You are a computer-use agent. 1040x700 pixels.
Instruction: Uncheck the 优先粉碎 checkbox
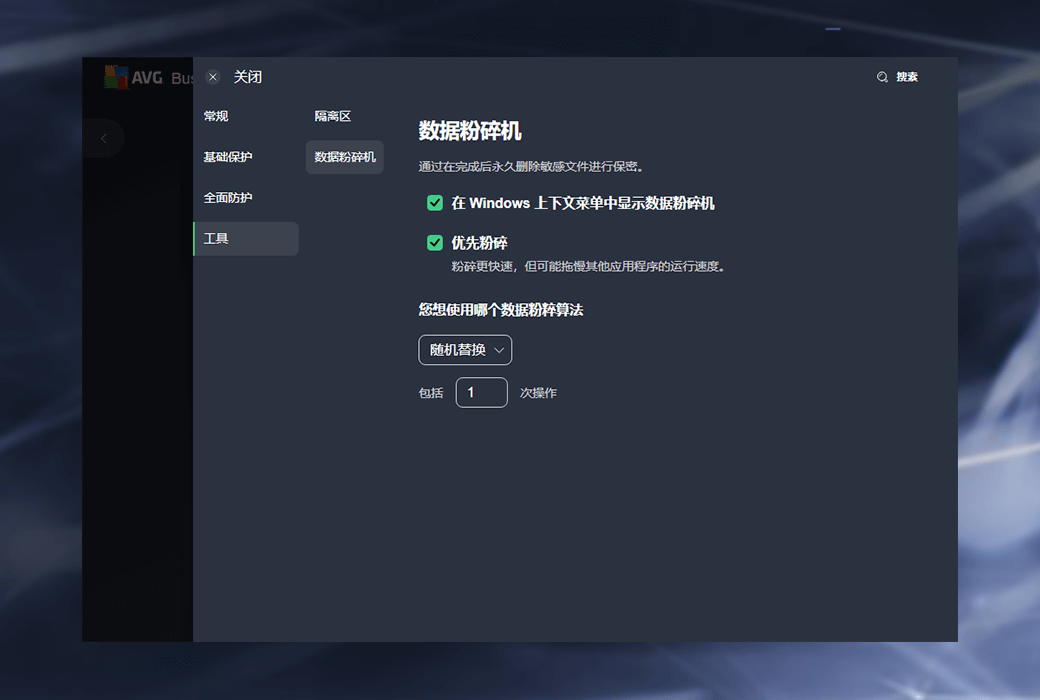pos(435,243)
